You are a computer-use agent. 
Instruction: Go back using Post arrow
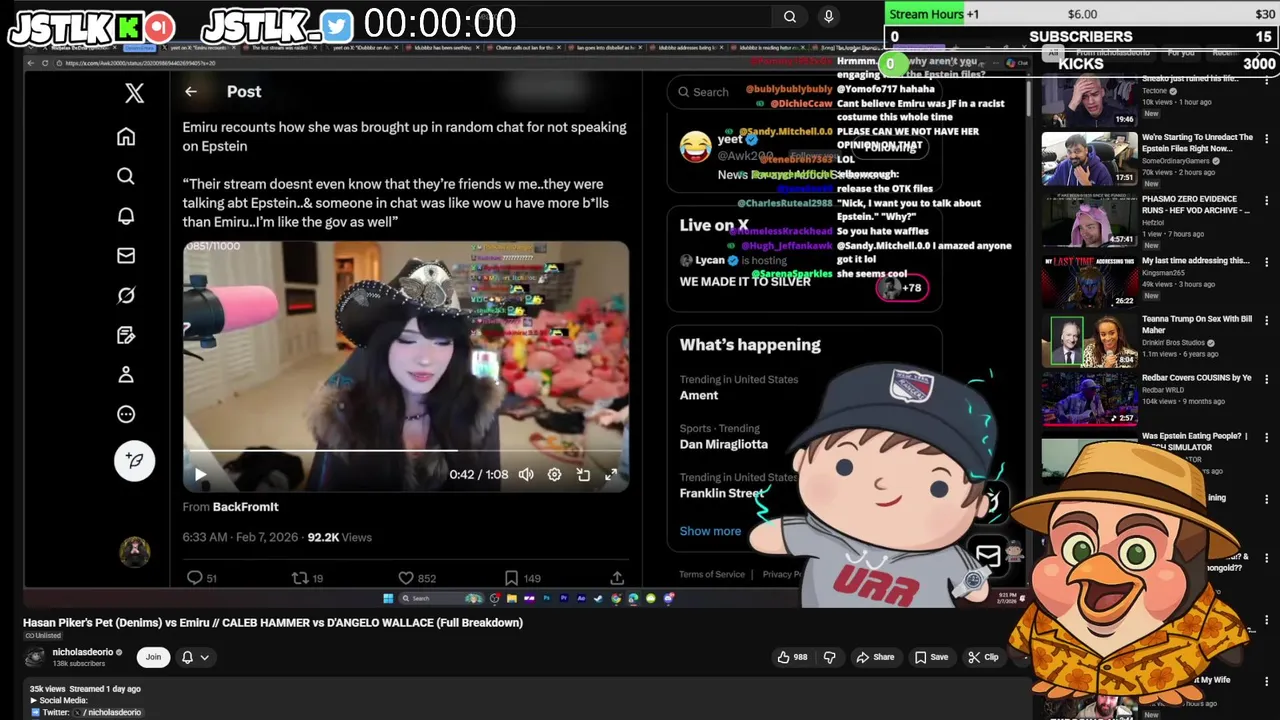tap(191, 92)
